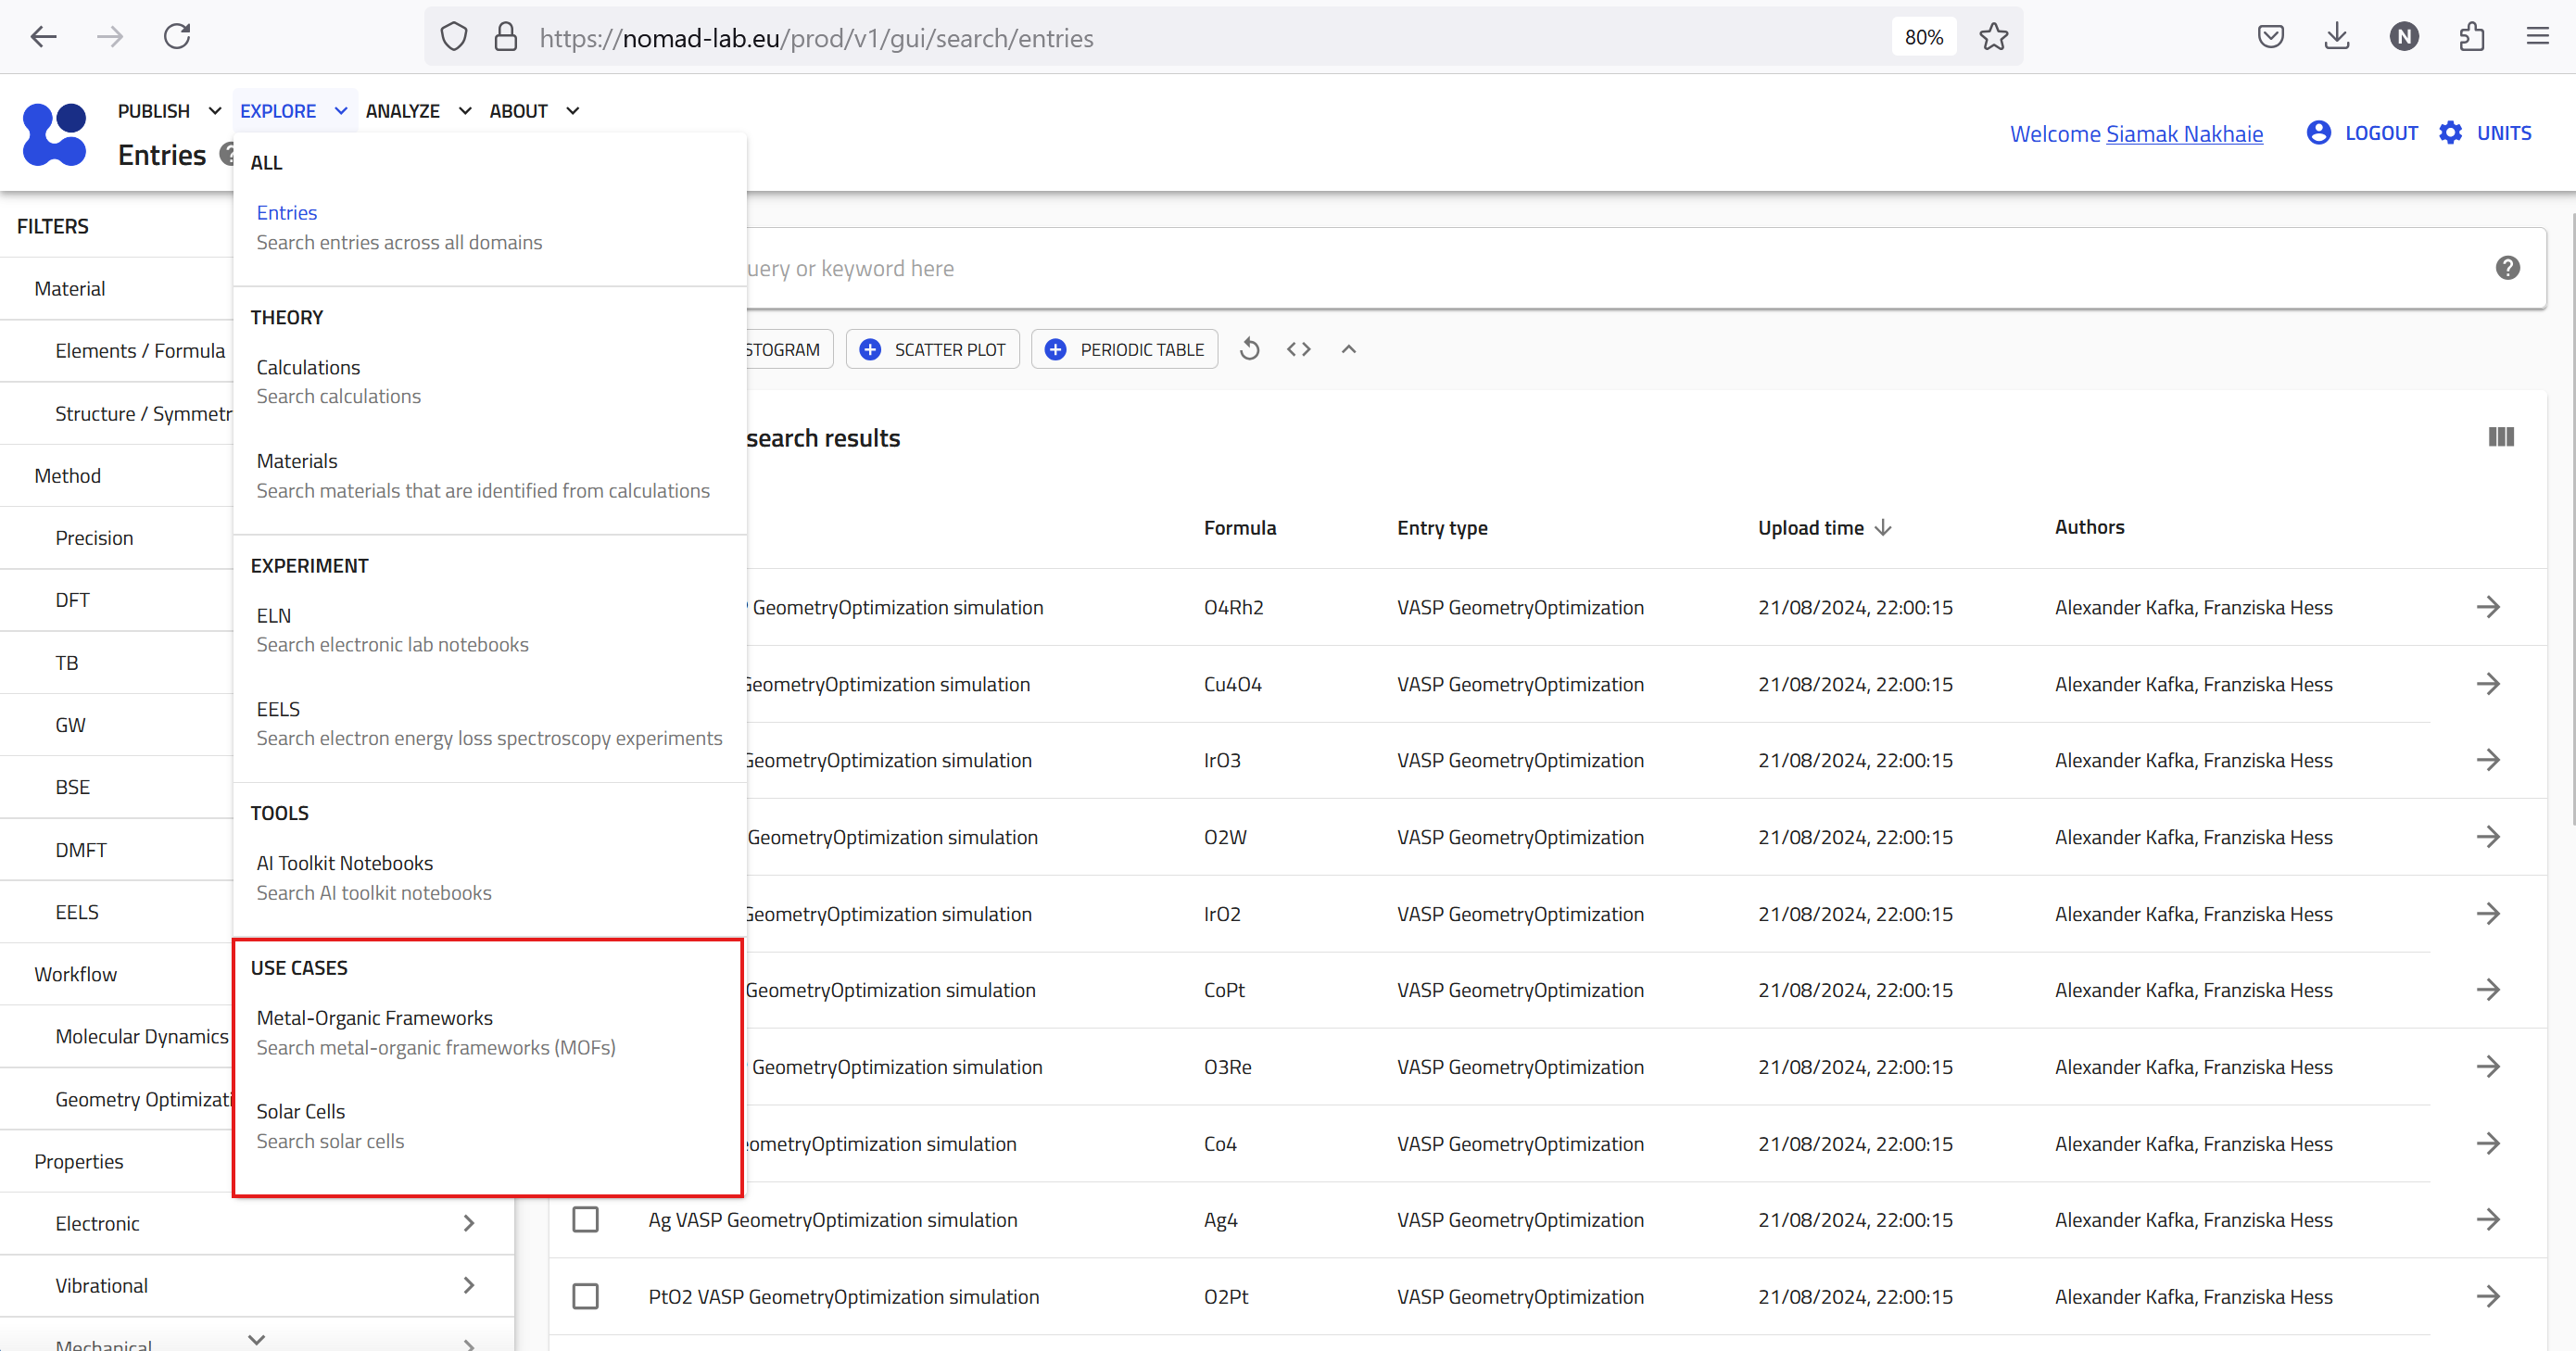Open the browser extensions puzzle icon
The width and height of the screenshot is (2576, 1351).
2471,37
